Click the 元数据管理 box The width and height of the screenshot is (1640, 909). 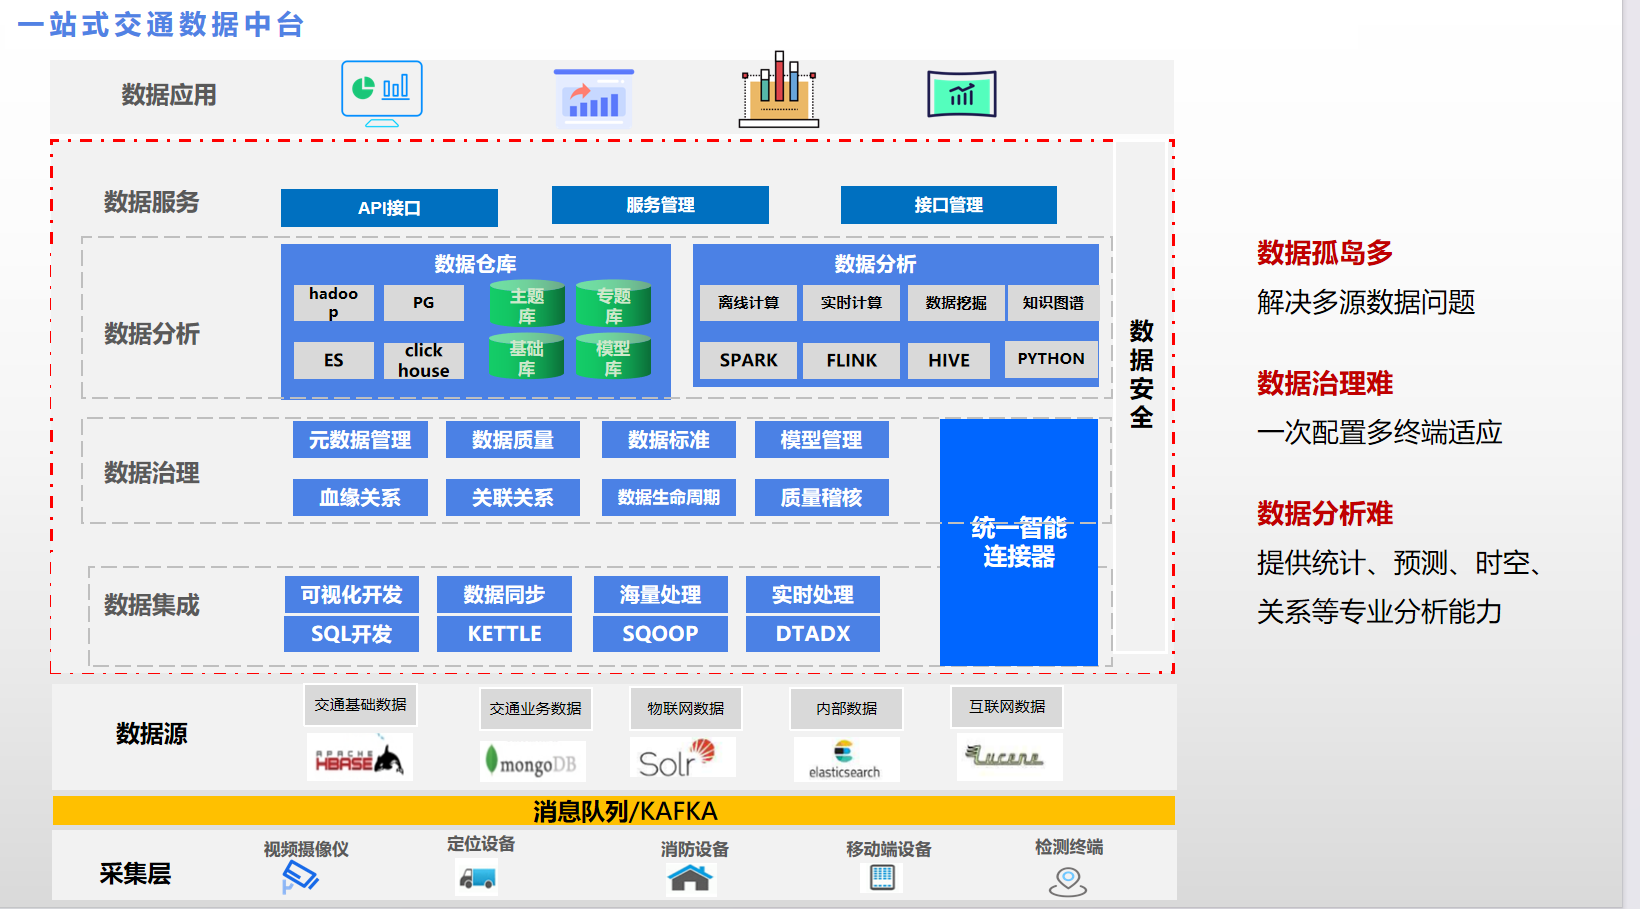[360, 440]
